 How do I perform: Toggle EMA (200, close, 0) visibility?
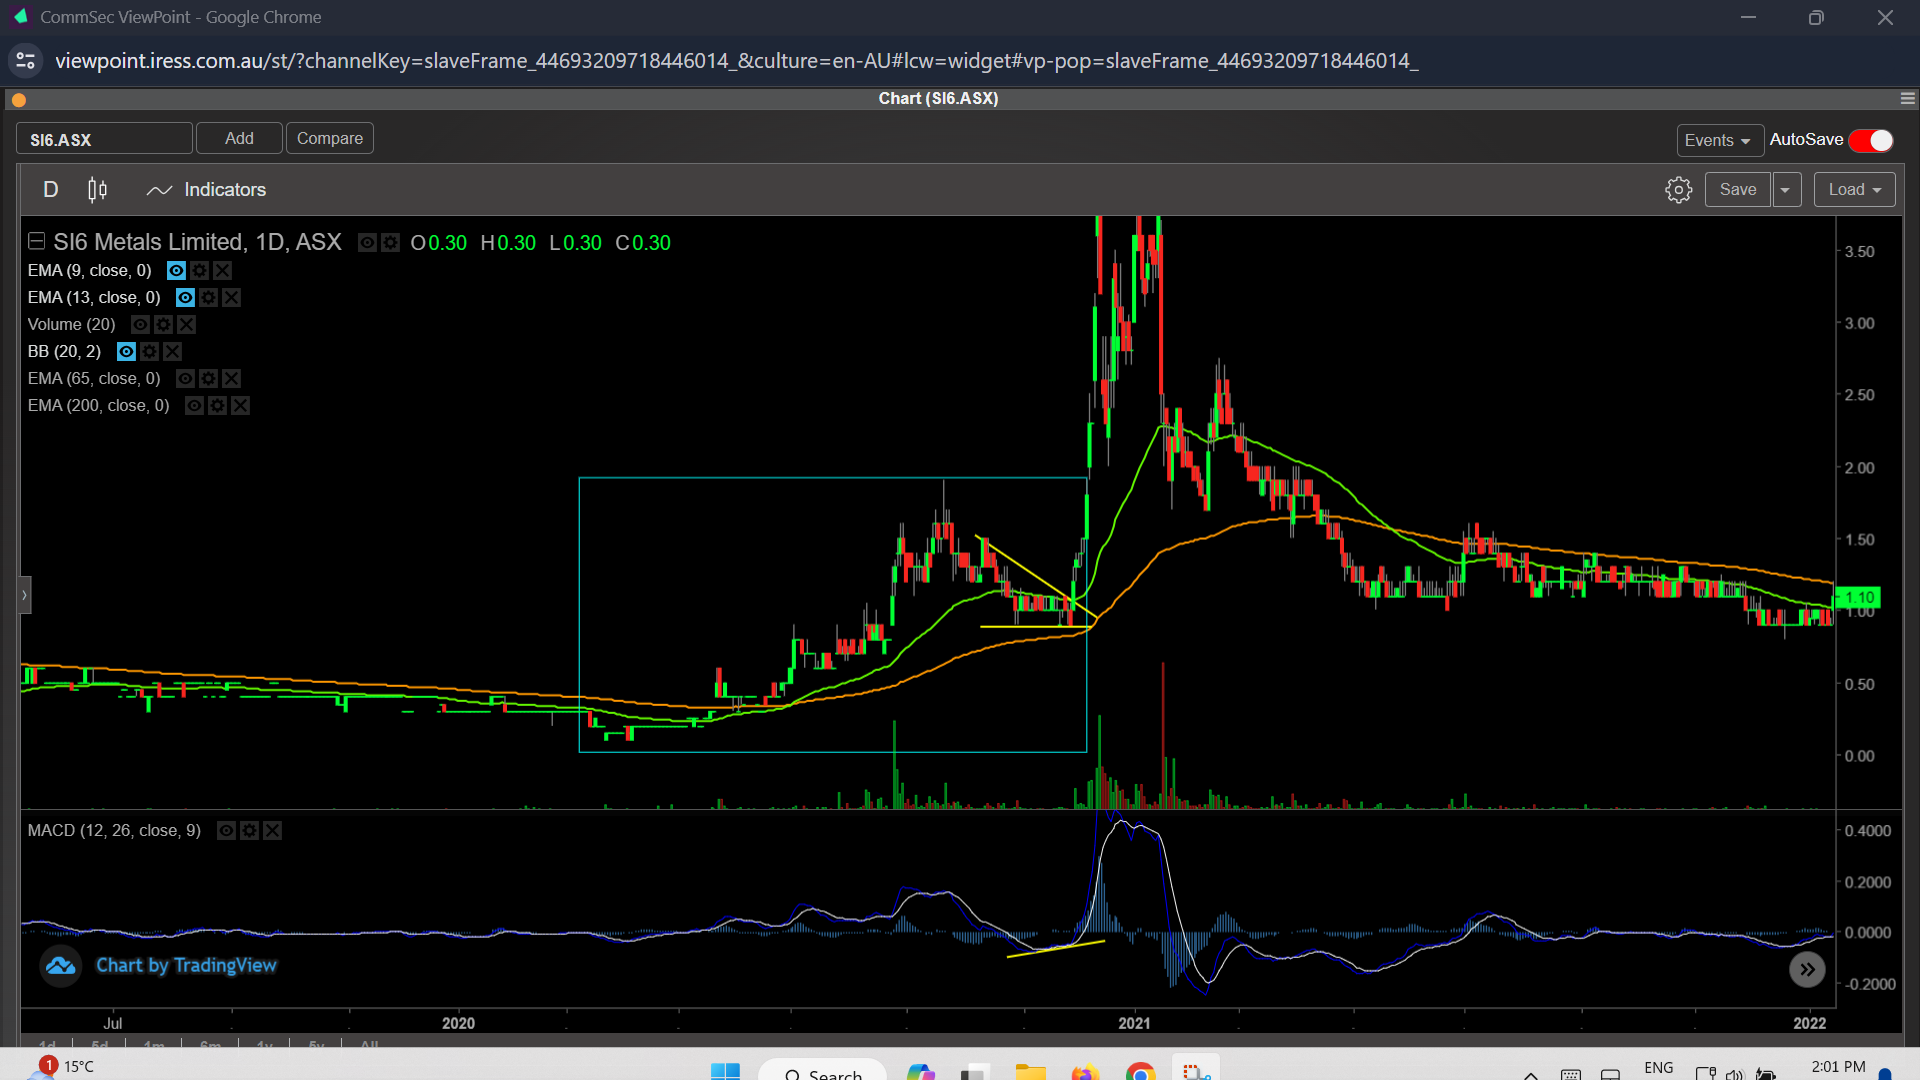194,406
